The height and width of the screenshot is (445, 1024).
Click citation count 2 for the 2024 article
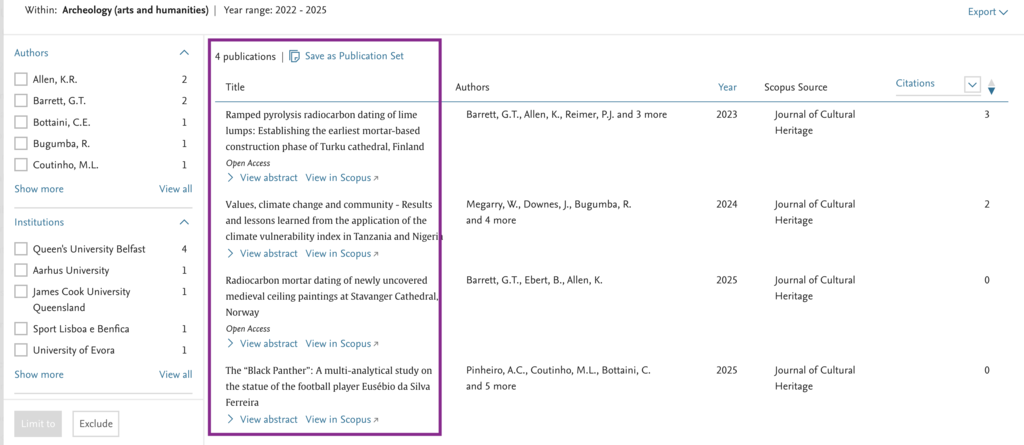pos(987,205)
